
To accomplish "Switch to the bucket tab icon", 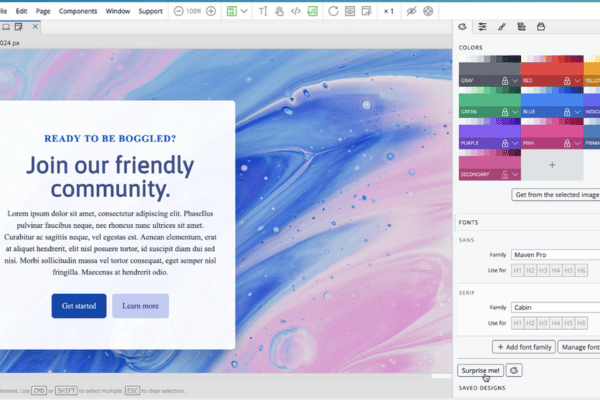I will [541, 26].
